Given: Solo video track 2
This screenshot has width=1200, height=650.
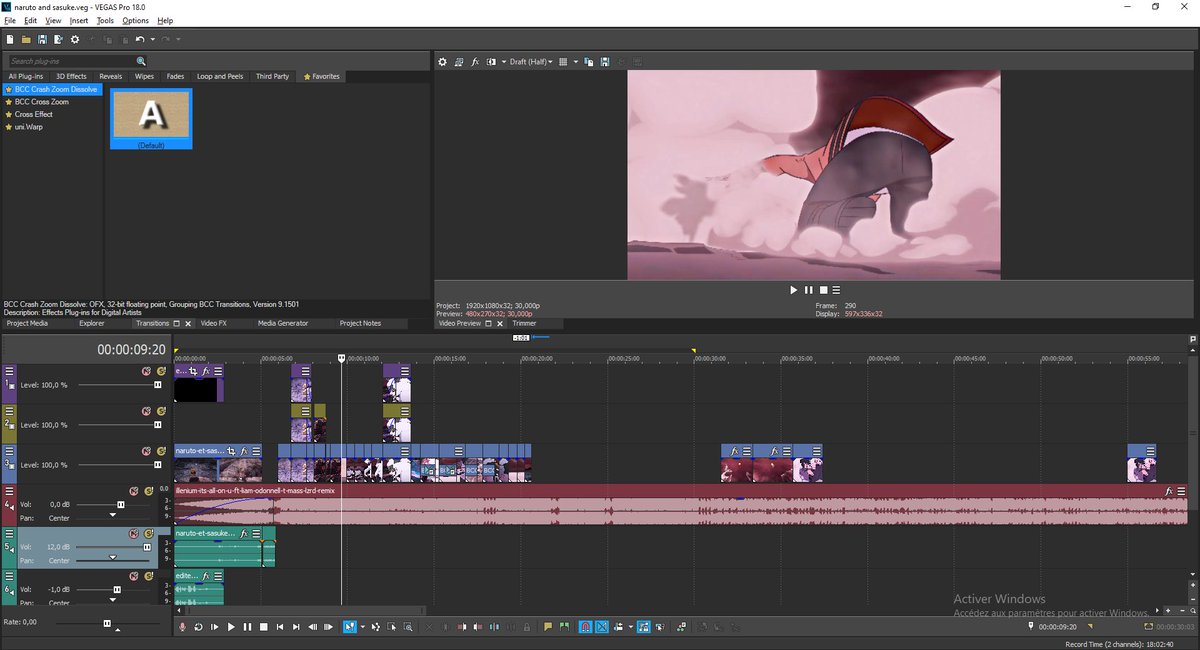Looking at the screenshot, I should tap(161, 410).
